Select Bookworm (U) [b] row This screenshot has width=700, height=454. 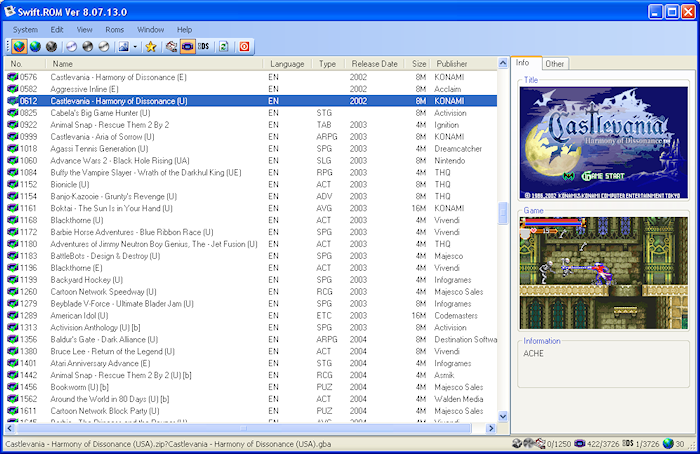[251, 387]
